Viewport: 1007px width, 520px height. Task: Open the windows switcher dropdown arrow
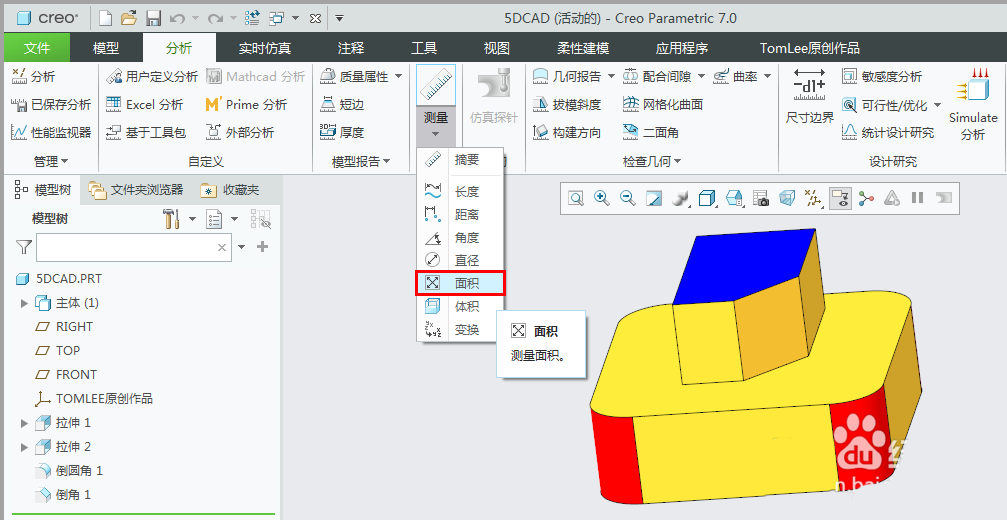click(295, 18)
